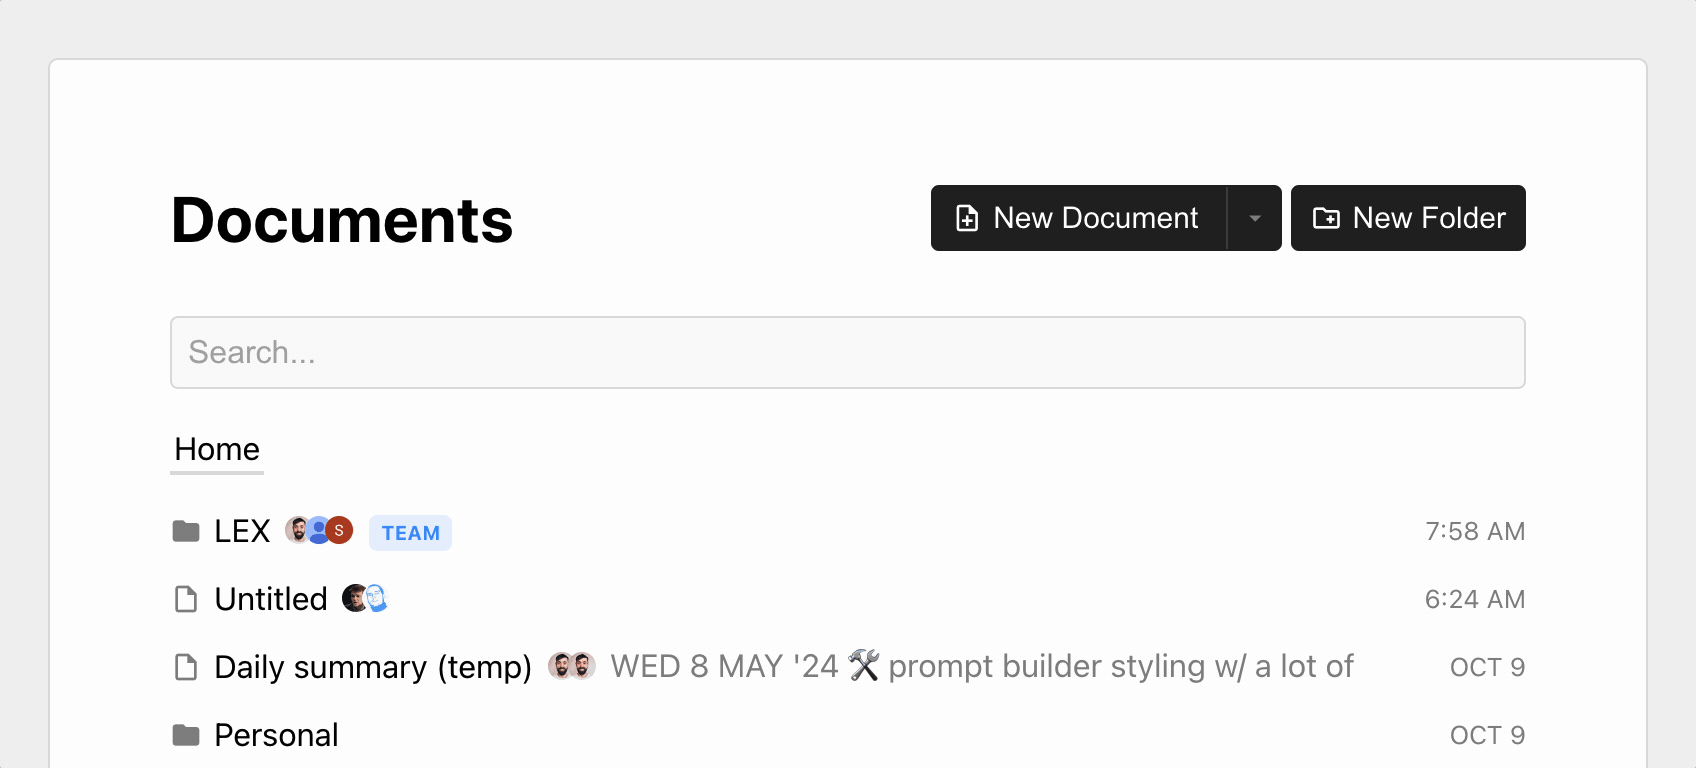Click the folder-plus icon in New Folder
The height and width of the screenshot is (768, 1696).
point(1326,218)
